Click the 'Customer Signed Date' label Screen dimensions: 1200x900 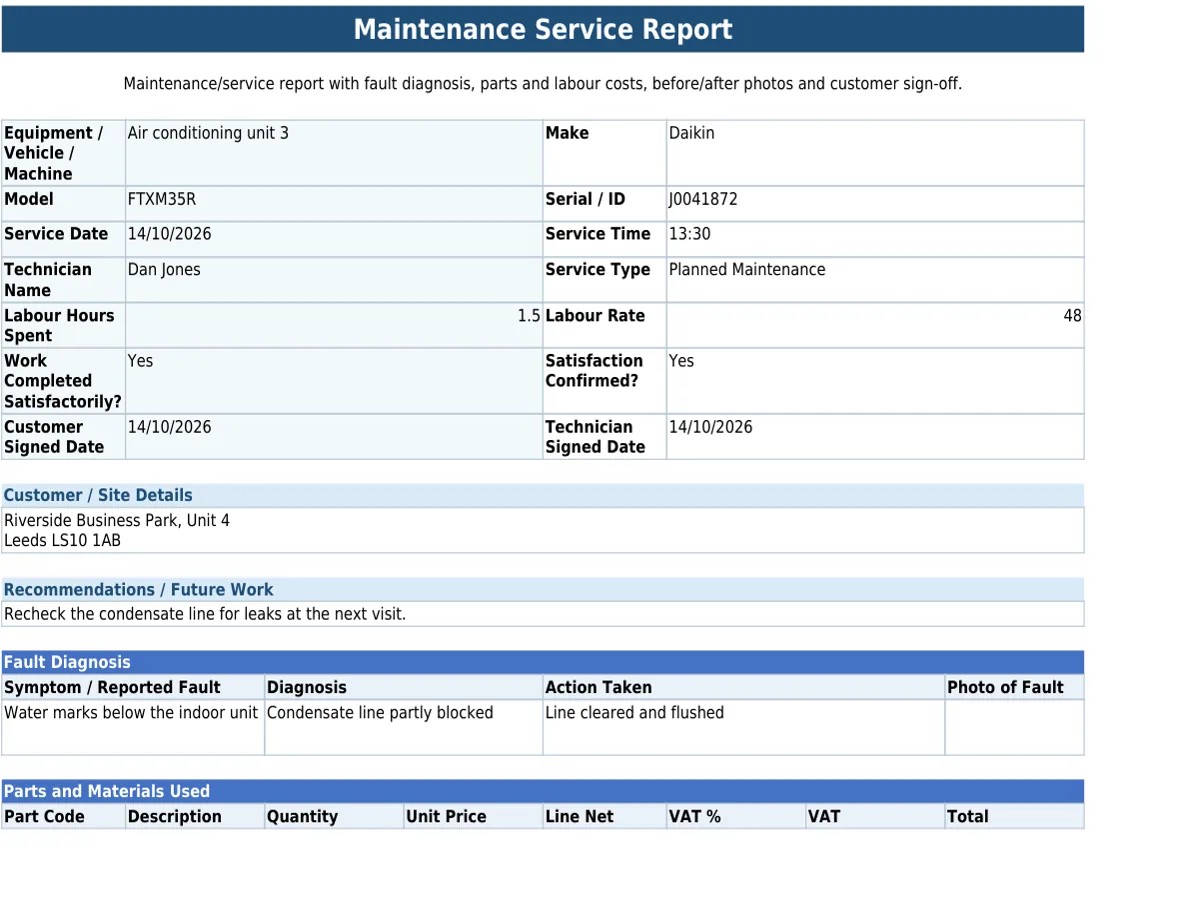click(54, 437)
